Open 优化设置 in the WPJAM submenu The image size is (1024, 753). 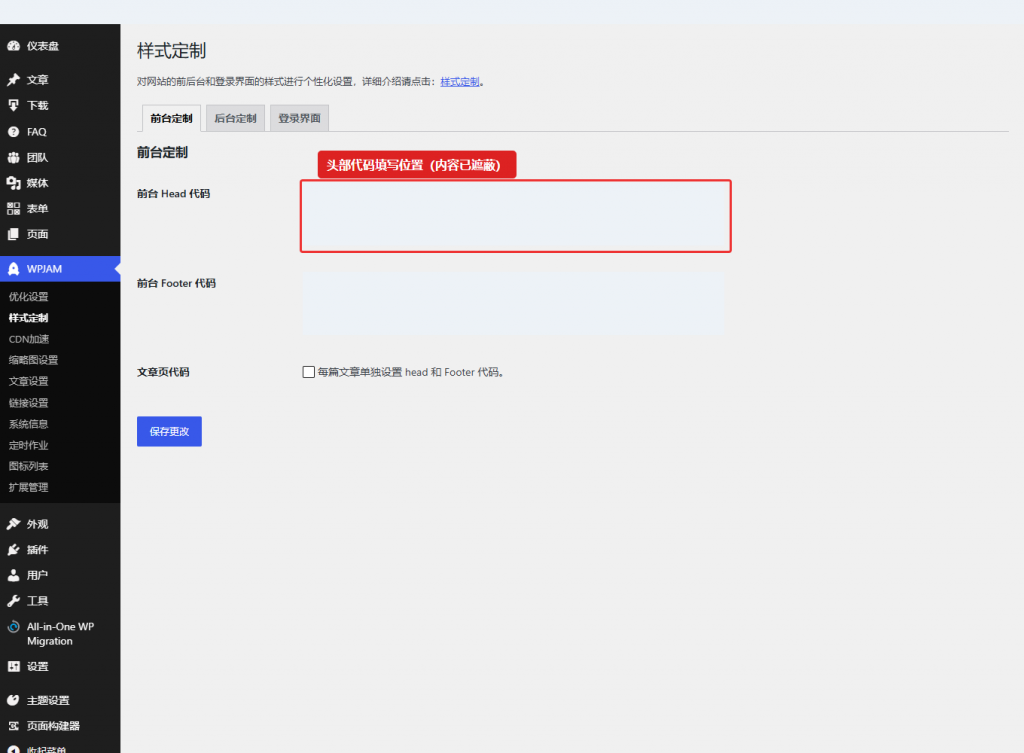tap(29, 296)
